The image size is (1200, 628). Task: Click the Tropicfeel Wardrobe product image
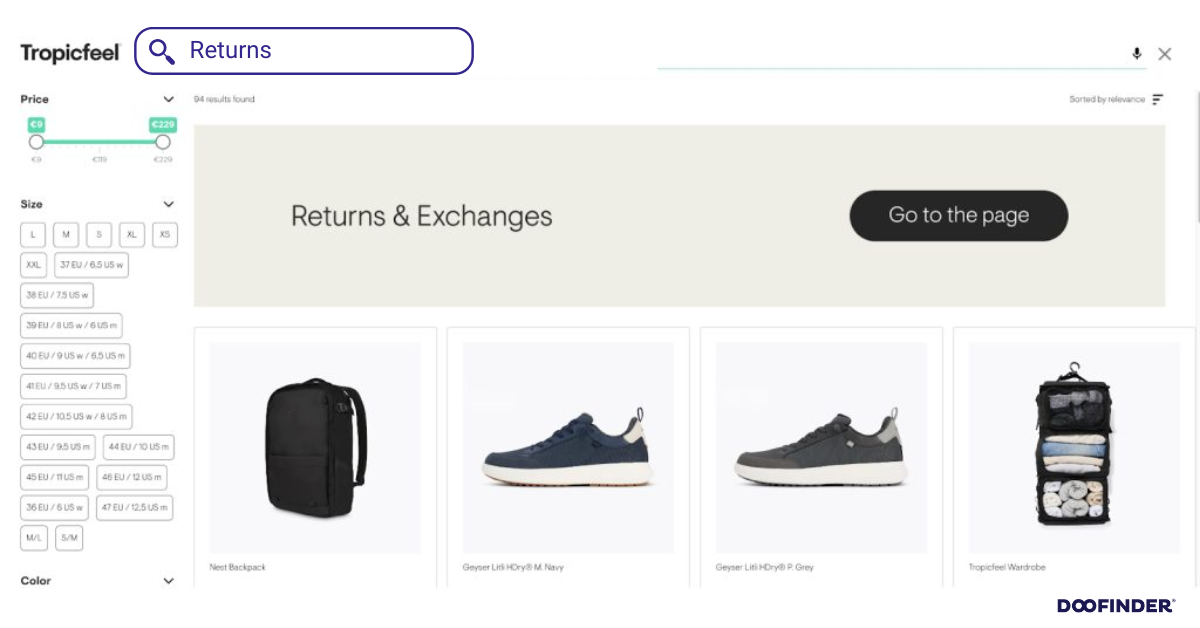point(1074,448)
